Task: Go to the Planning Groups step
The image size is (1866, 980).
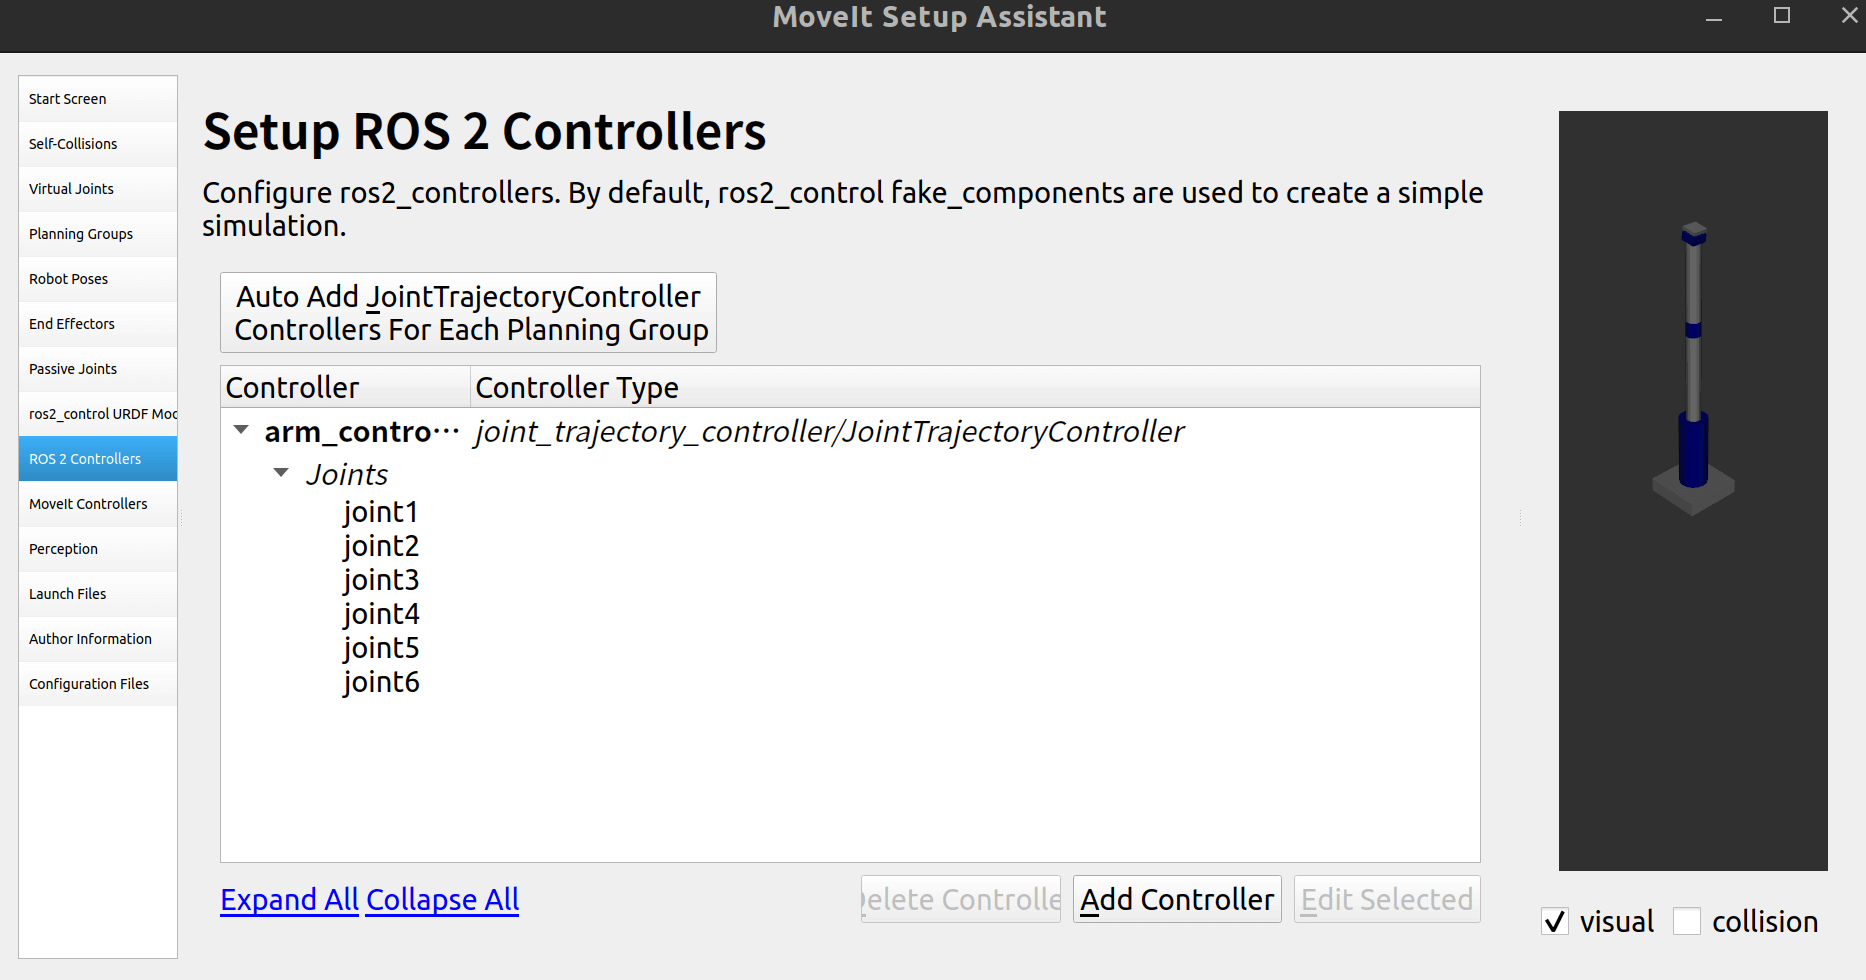Action: 98,234
